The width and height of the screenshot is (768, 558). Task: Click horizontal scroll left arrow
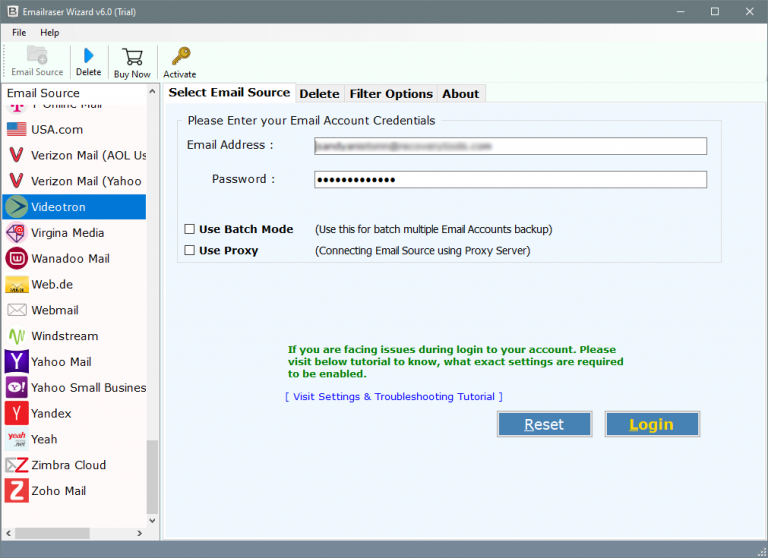click(8, 533)
